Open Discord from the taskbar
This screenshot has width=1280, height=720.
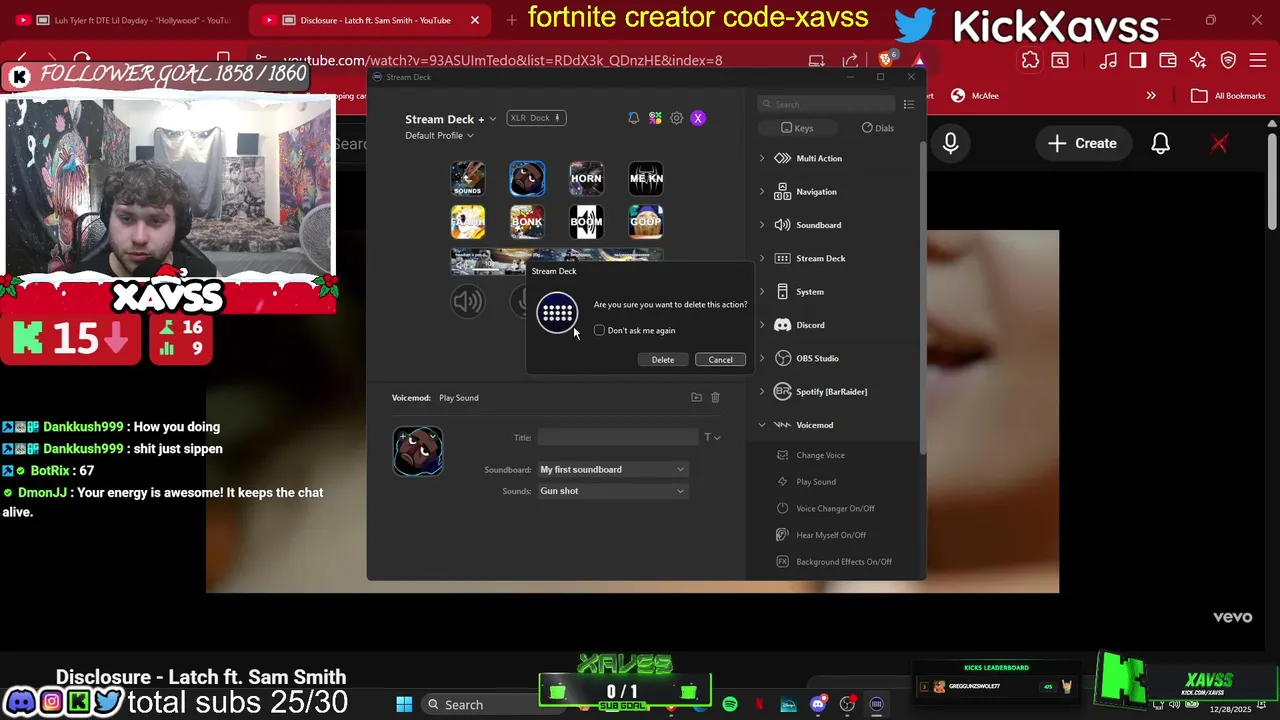(818, 705)
